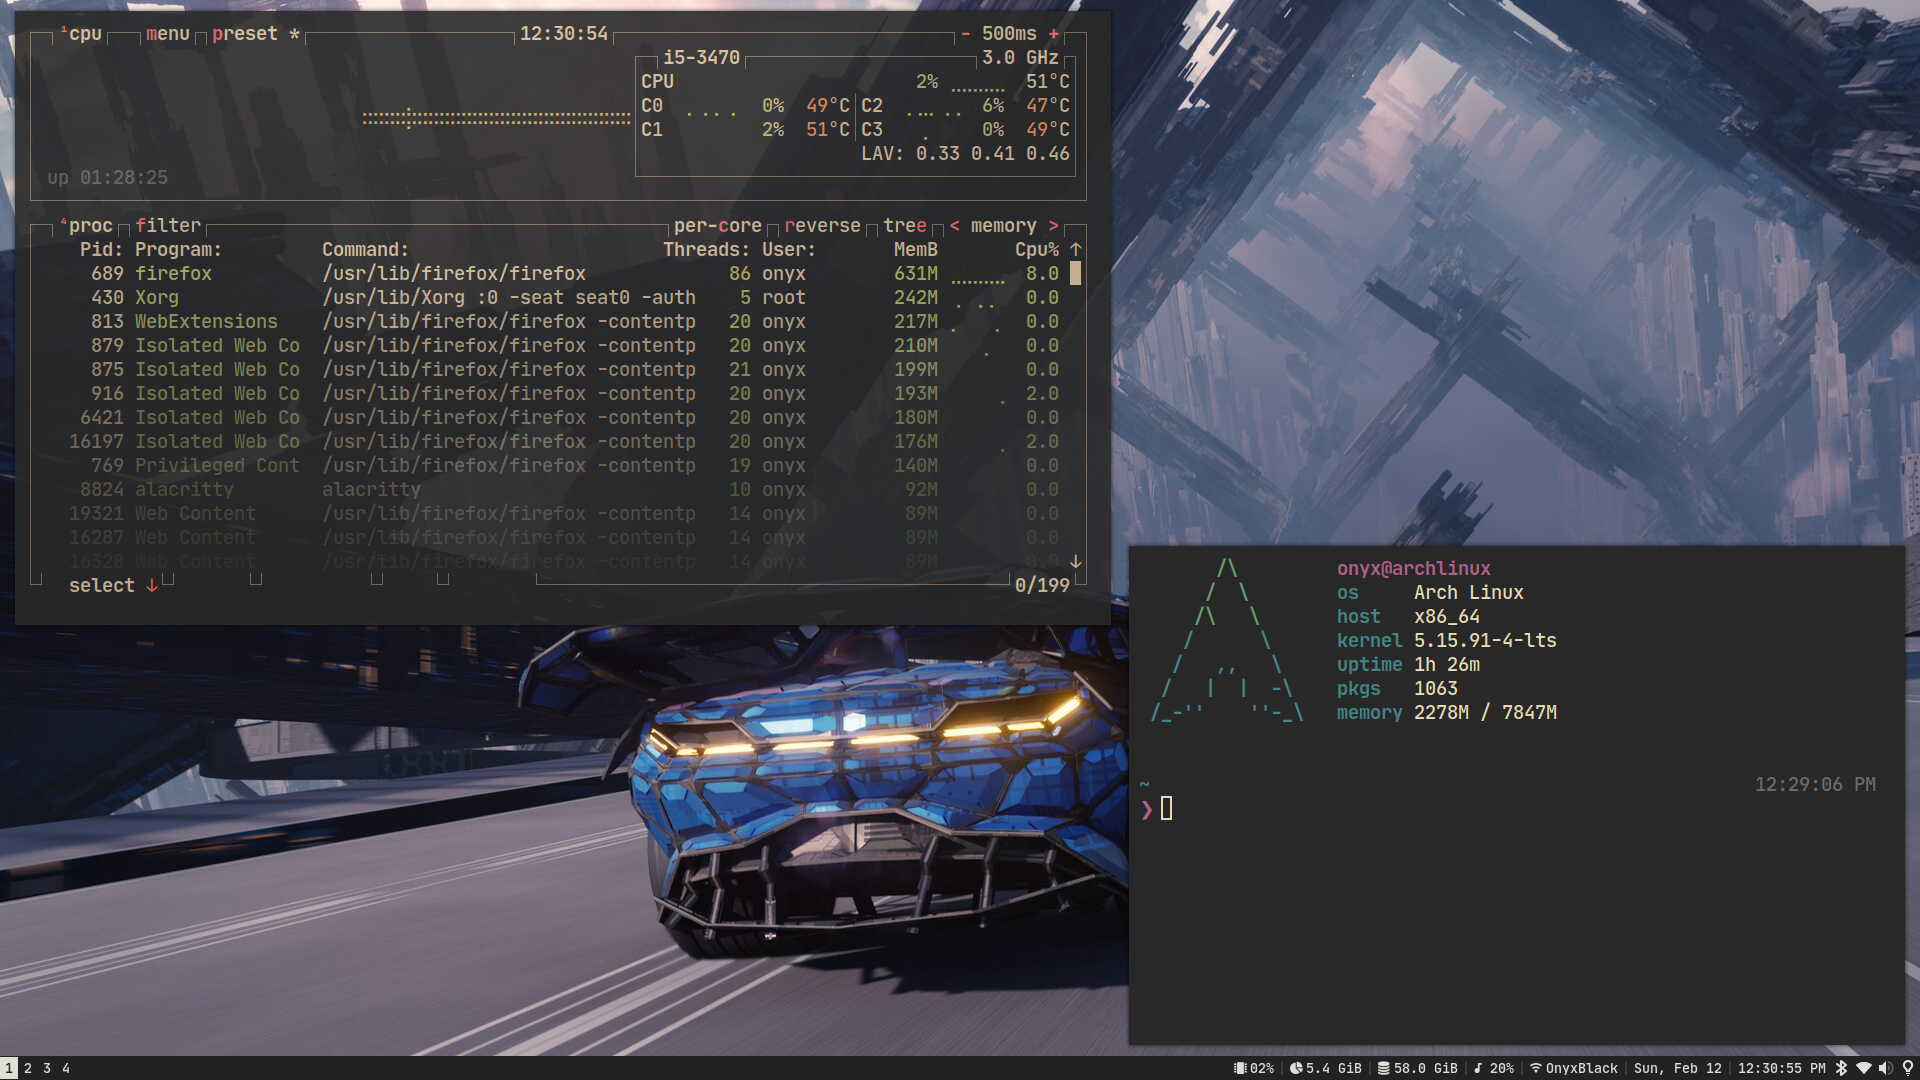This screenshot has height=1080, width=1920.
Task: Open the btop menu
Action: click(167, 34)
